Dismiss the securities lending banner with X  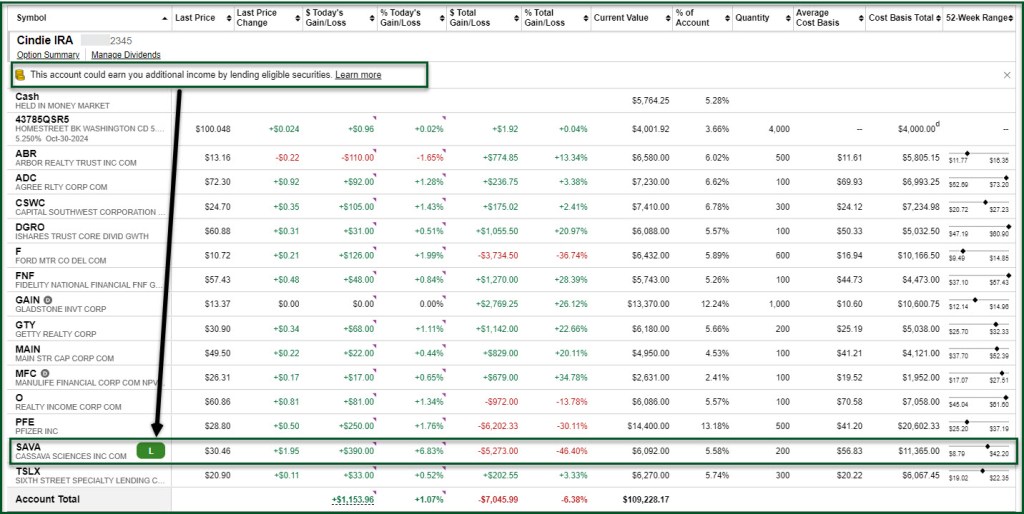click(1006, 75)
